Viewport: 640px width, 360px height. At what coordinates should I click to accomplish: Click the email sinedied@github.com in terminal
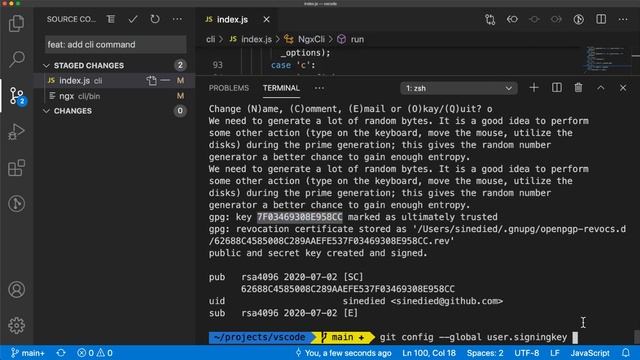click(x=447, y=301)
